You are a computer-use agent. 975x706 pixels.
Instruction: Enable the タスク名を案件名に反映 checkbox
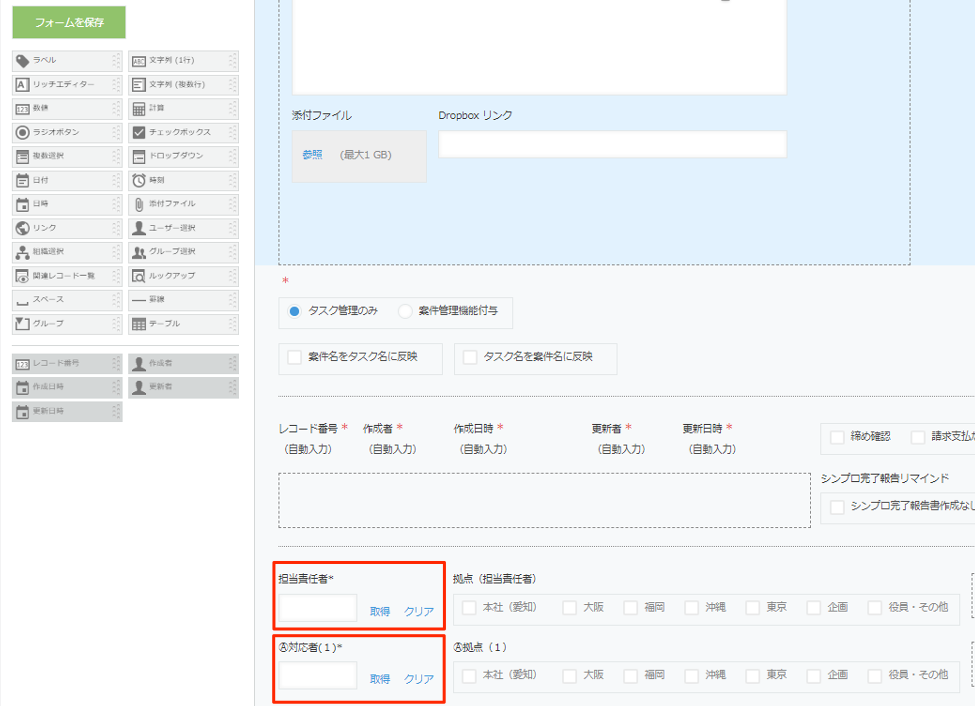coord(470,357)
